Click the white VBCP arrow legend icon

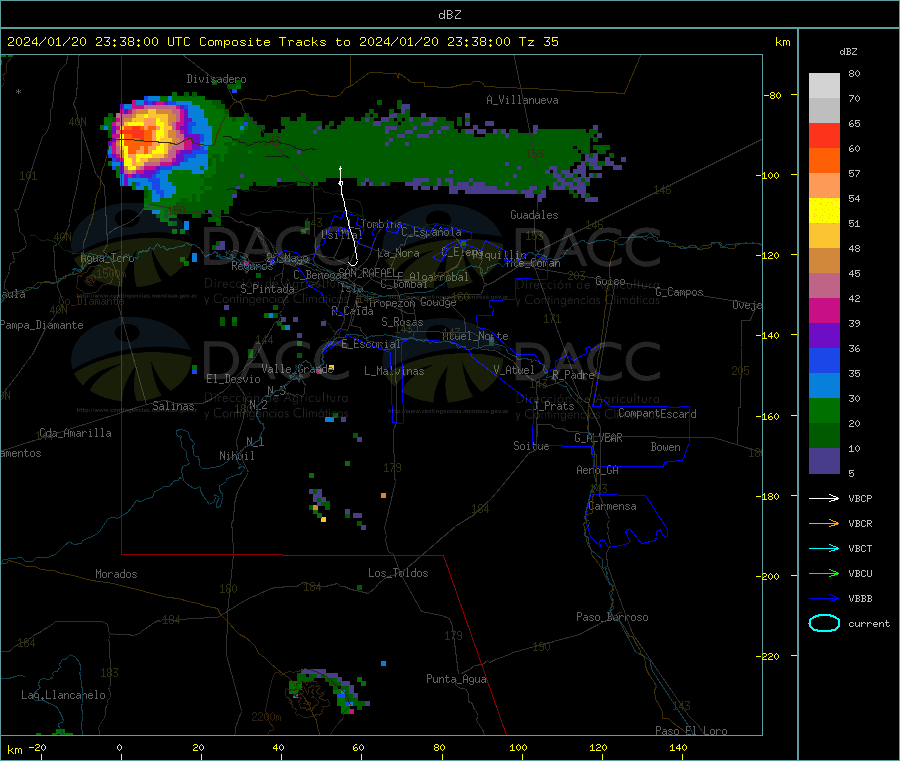point(824,498)
